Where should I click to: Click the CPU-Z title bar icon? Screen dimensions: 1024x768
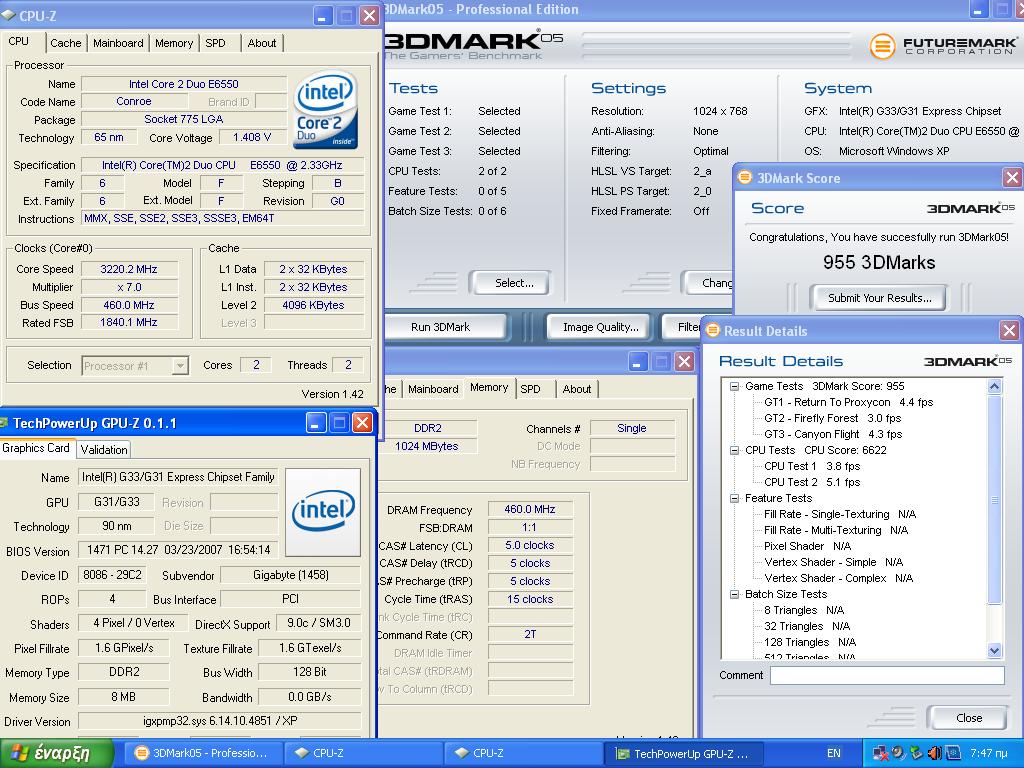[x=8, y=16]
